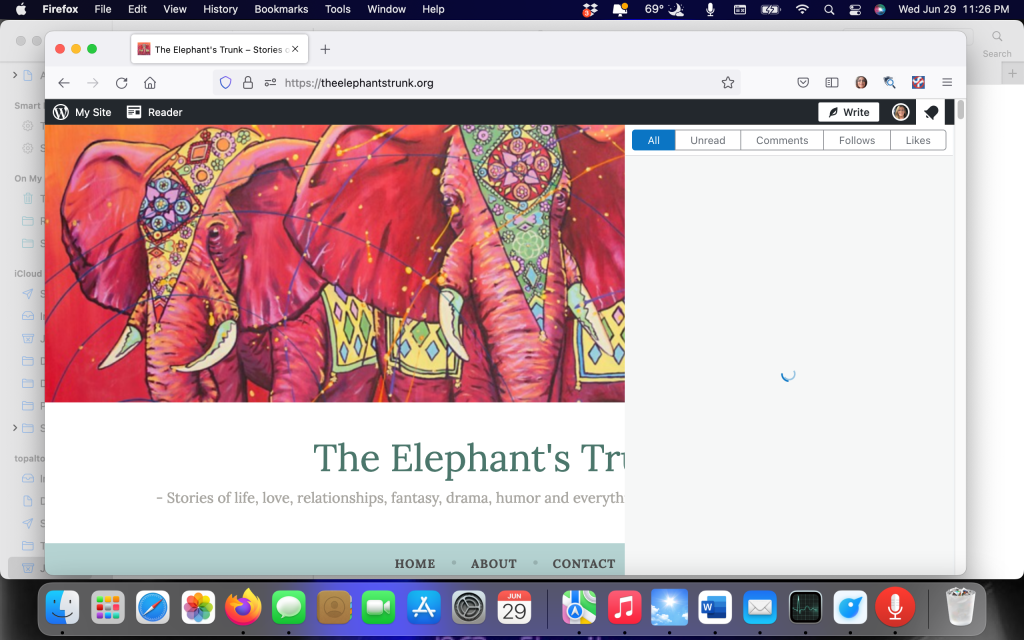Open the ABOUT page link

tap(494, 563)
